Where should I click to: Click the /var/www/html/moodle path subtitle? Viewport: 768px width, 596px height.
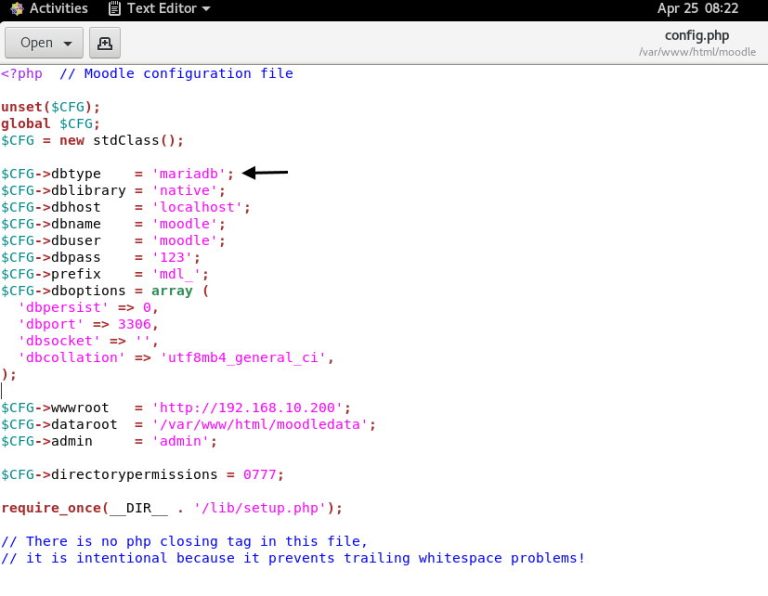pyautogui.click(x=697, y=52)
